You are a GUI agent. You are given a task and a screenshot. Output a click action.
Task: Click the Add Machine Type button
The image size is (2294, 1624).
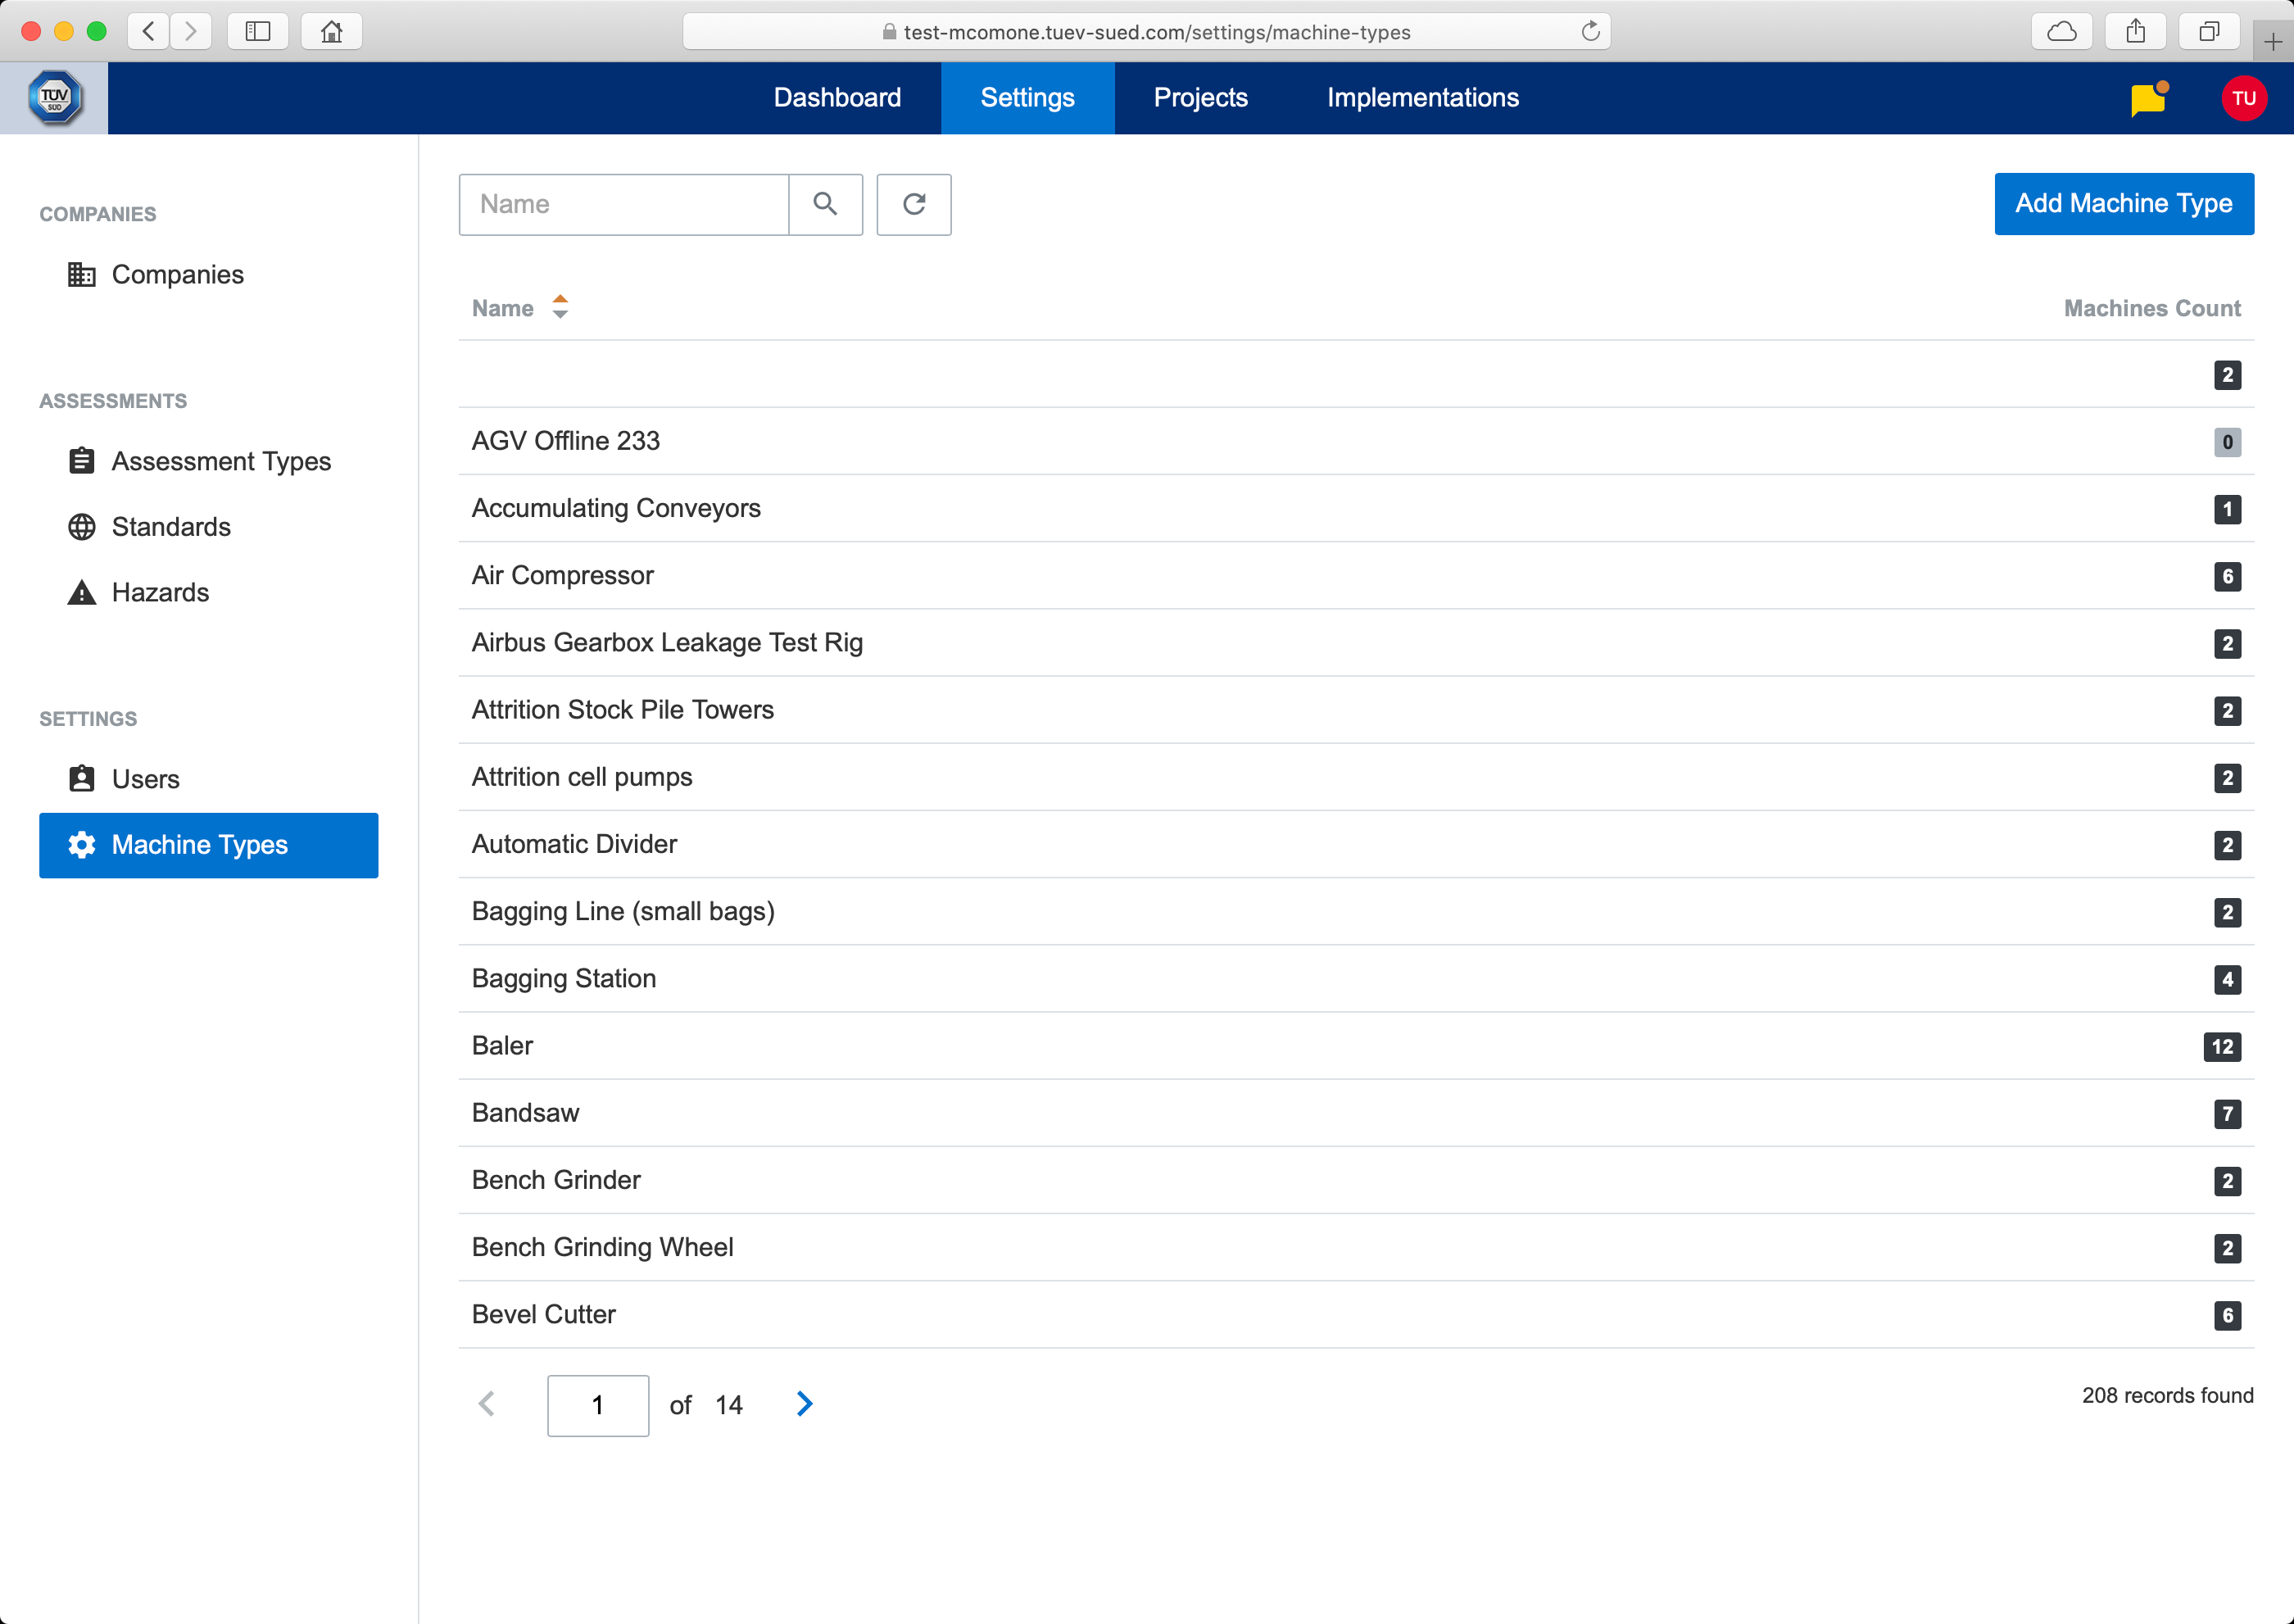[2123, 204]
